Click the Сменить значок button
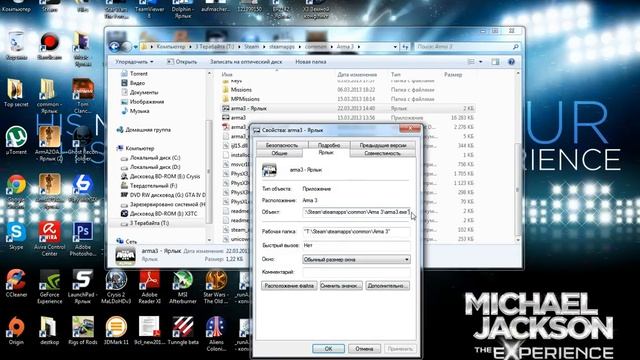This screenshot has width=640, height=360. (x=341, y=286)
